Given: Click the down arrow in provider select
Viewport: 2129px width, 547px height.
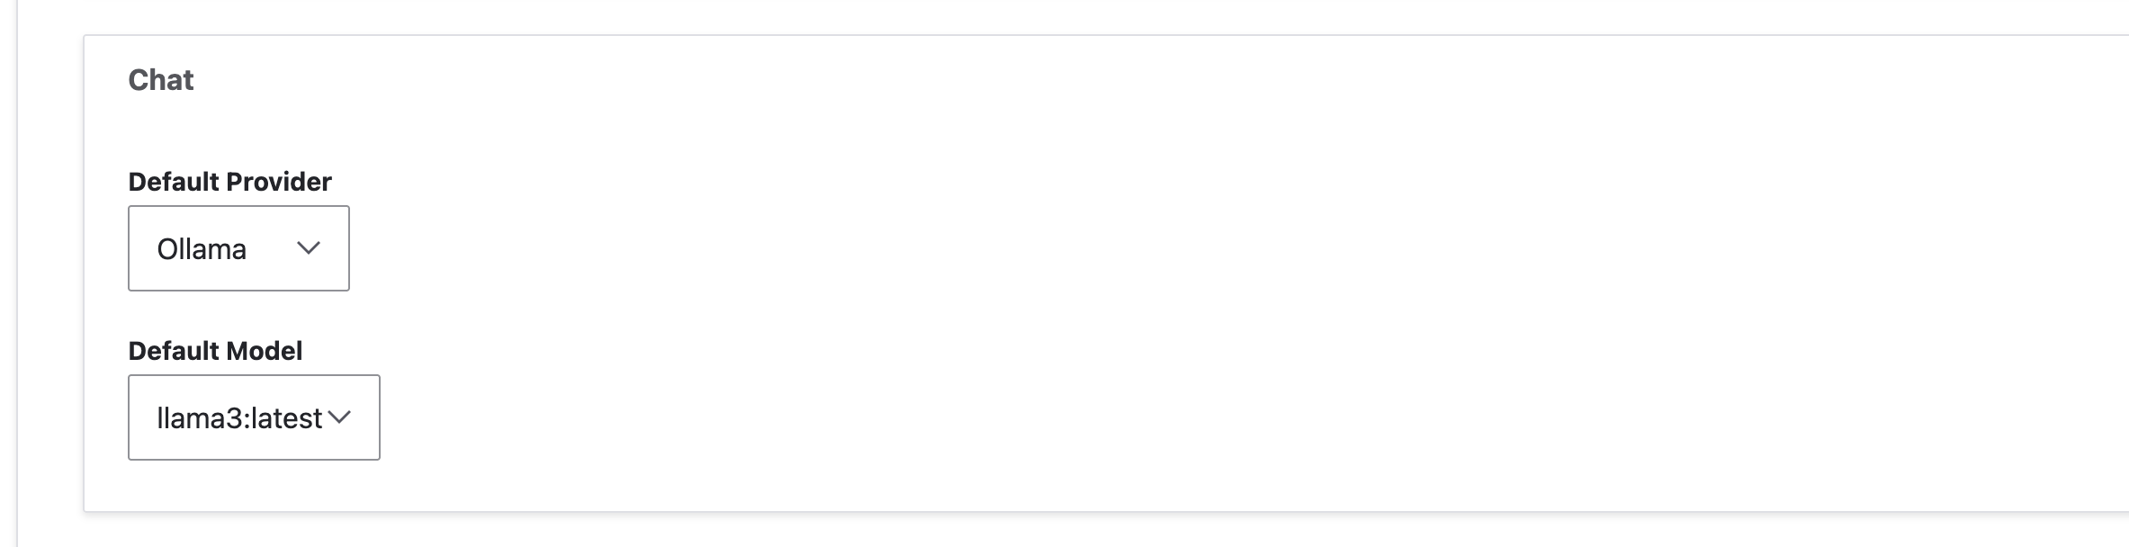Looking at the screenshot, I should [308, 248].
